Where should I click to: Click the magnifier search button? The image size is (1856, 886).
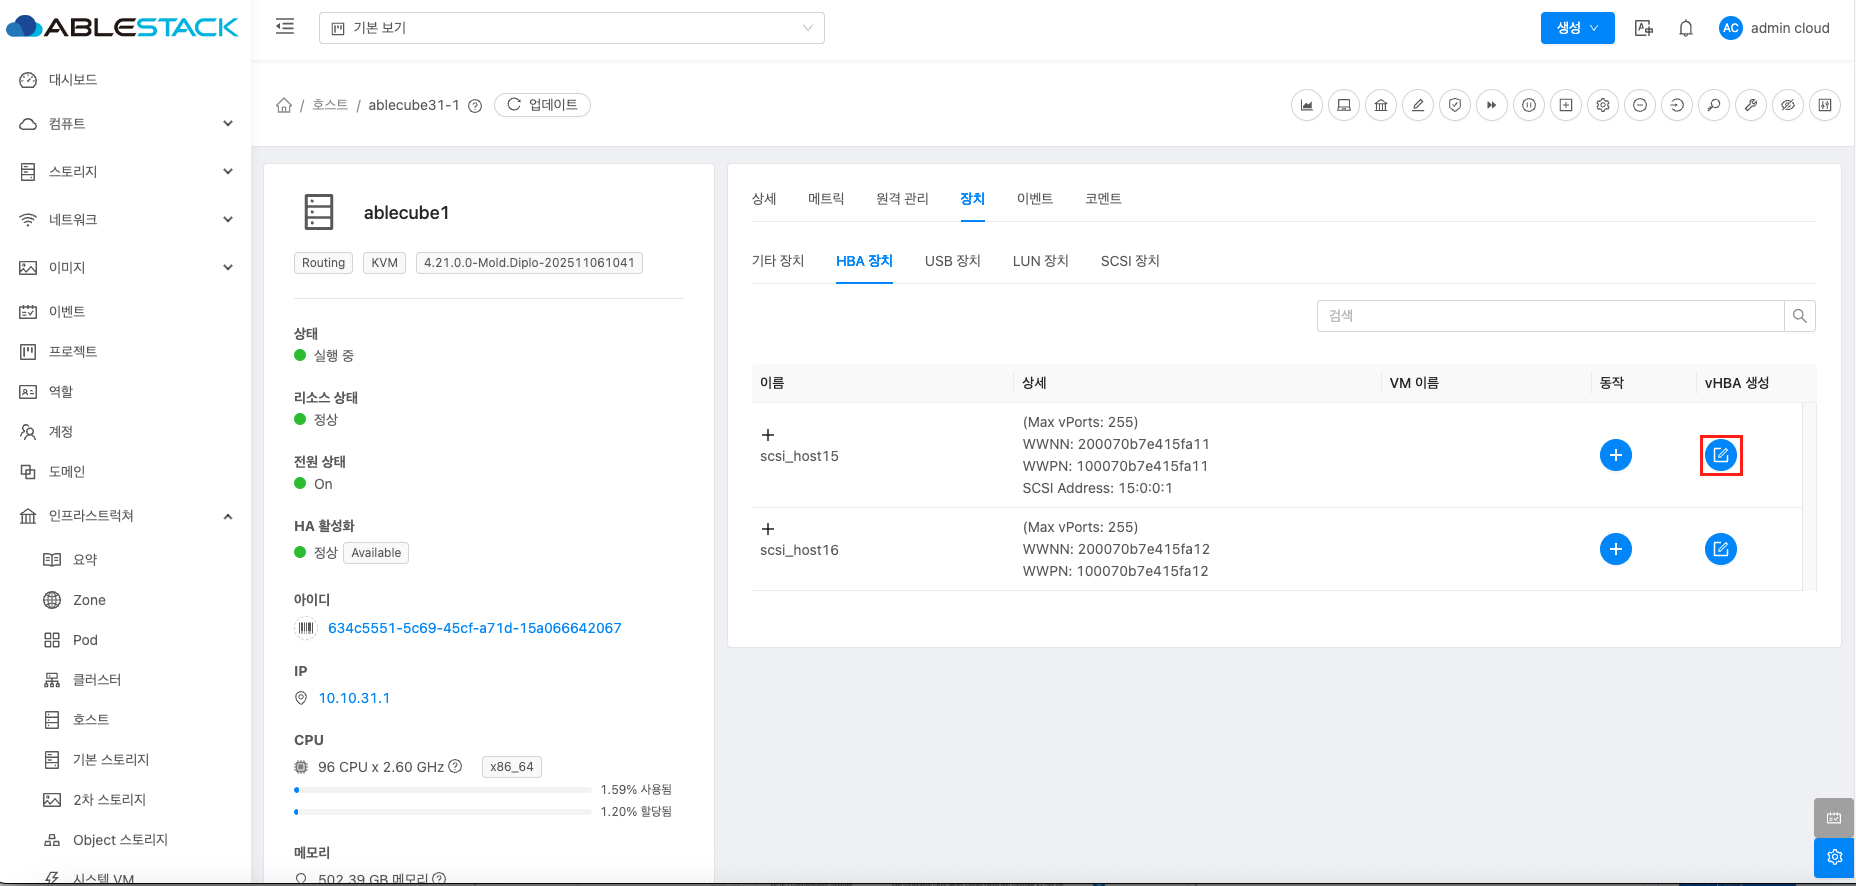(x=1799, y=316)
